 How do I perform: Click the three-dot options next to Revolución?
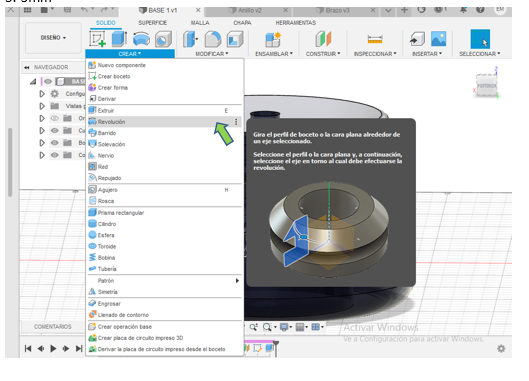(x=236, y=121)
